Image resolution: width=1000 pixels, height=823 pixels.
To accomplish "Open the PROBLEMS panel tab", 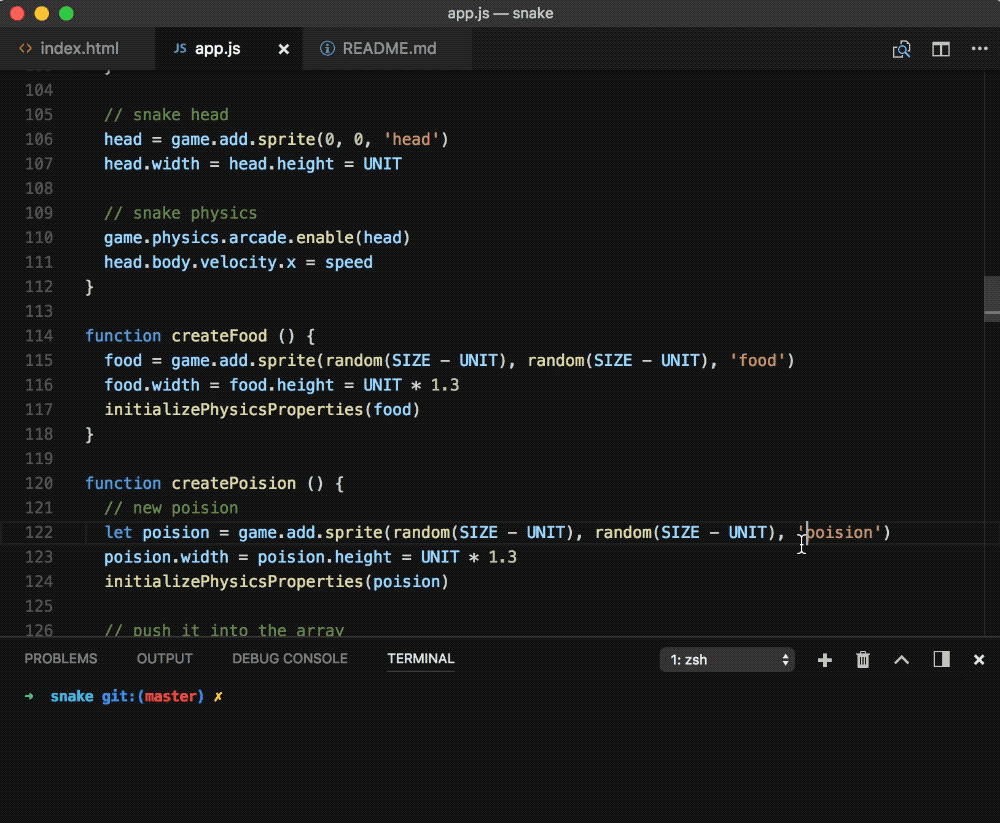I will tap(61, 659).
